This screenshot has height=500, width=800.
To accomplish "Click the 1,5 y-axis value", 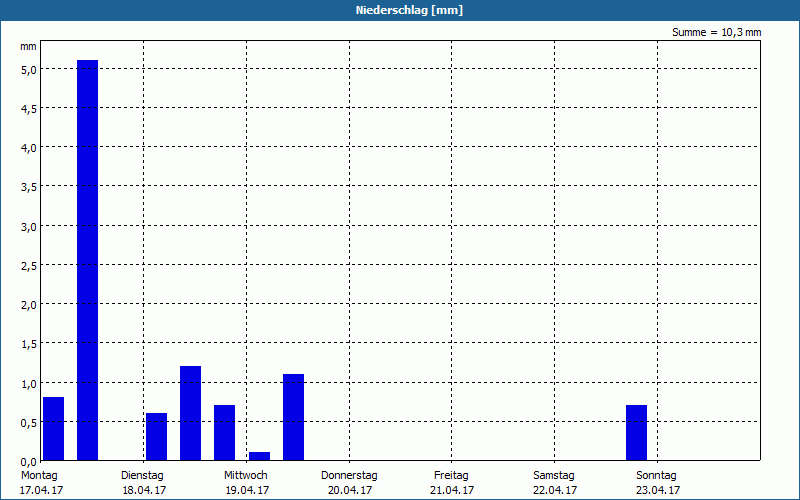I will pyautogui.click(x=29, y=344).
